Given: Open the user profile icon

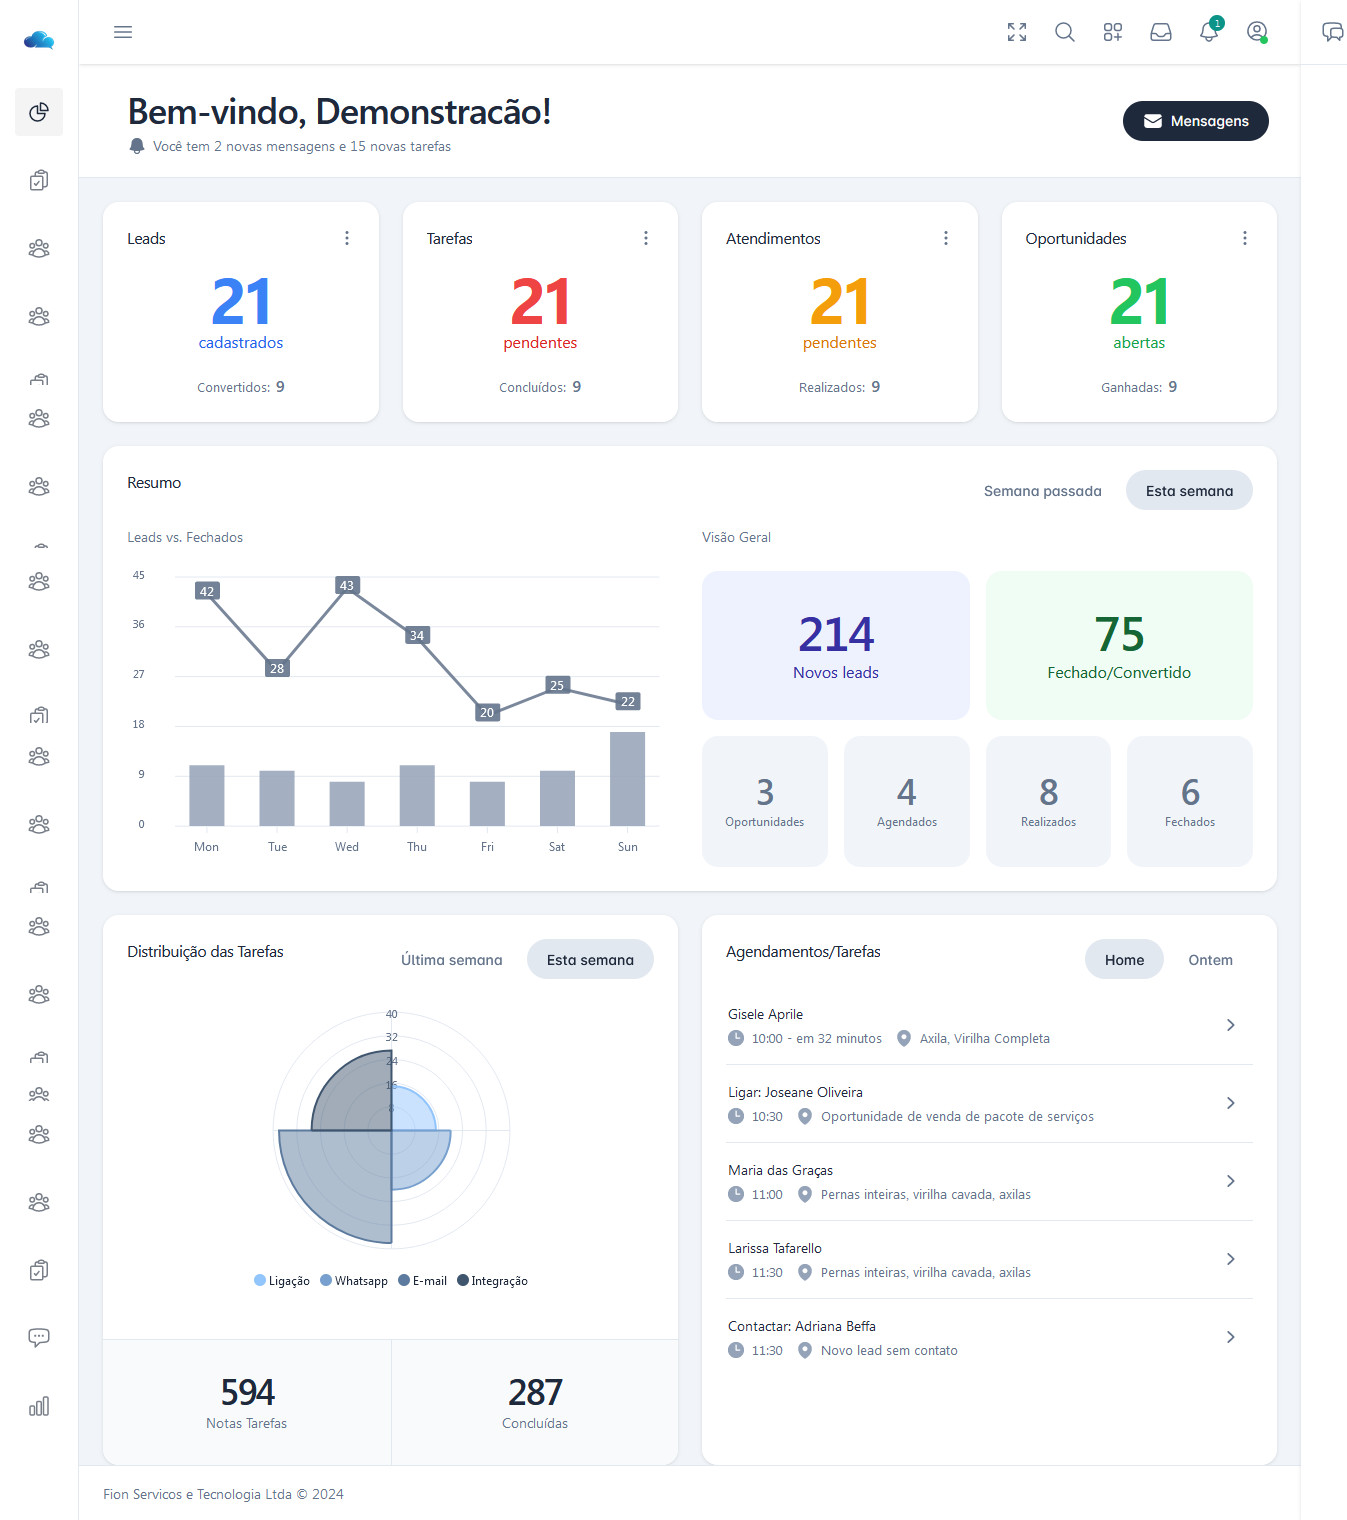Looking at the screenshot, I should coord(1257,32).
